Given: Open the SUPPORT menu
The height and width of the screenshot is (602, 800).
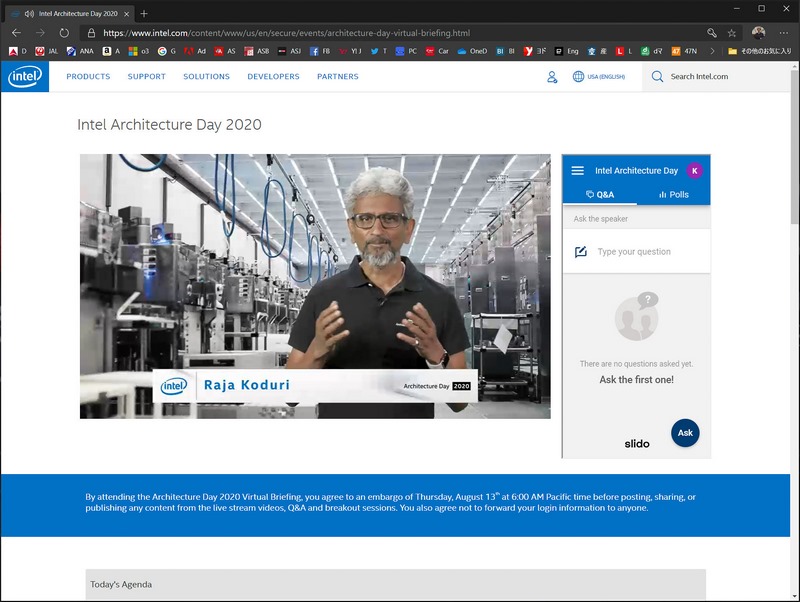Looking at the screenshot, I should click(x=146, y=77).
